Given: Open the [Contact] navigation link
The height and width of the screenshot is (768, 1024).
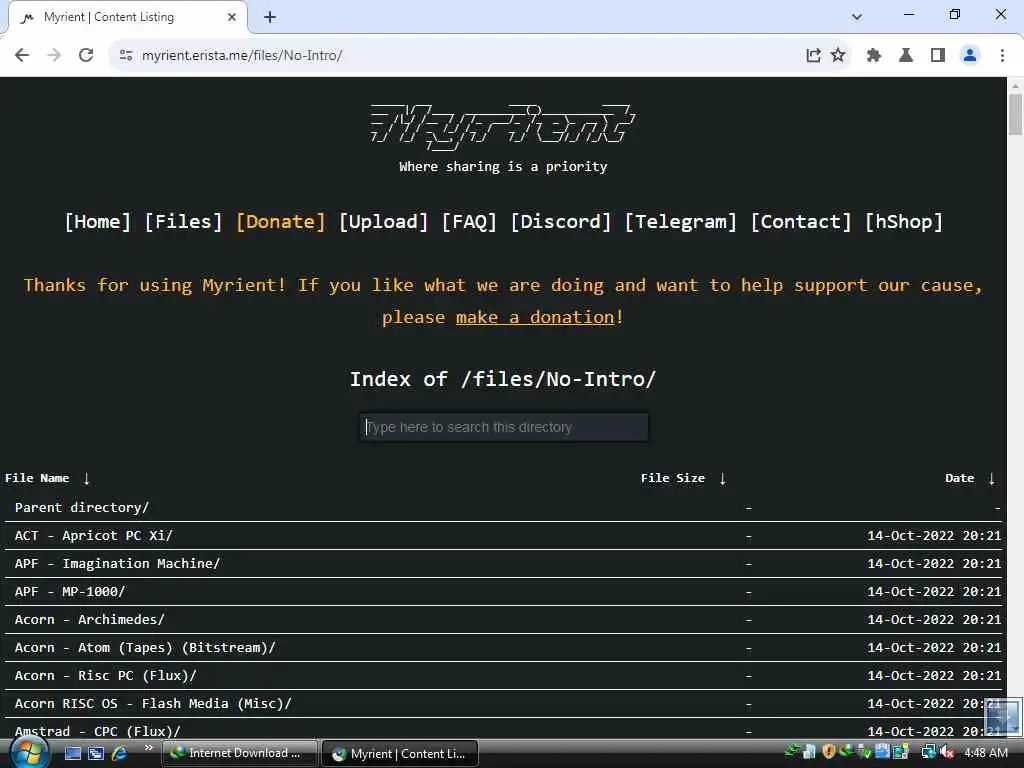Looking at the screenshot, I should (x=801, y=221).
